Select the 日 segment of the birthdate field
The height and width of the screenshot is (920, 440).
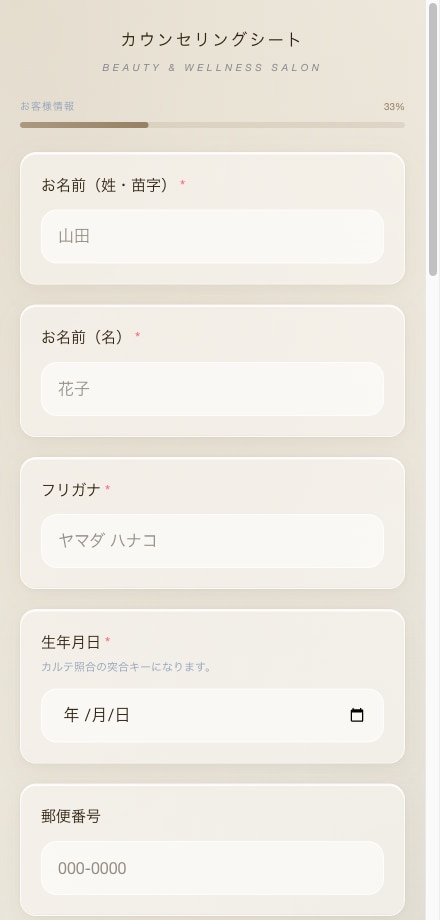121,715
